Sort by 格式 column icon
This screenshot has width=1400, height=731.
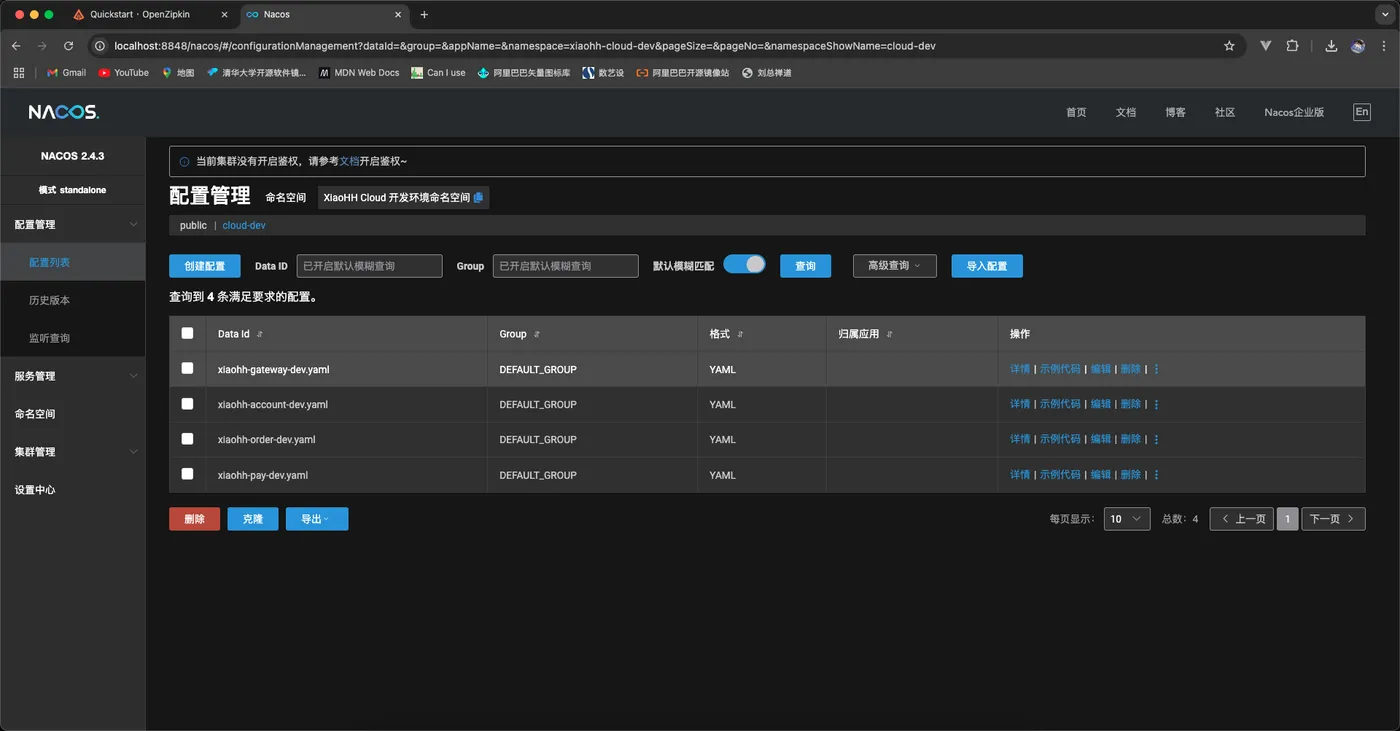coord(740,334)
